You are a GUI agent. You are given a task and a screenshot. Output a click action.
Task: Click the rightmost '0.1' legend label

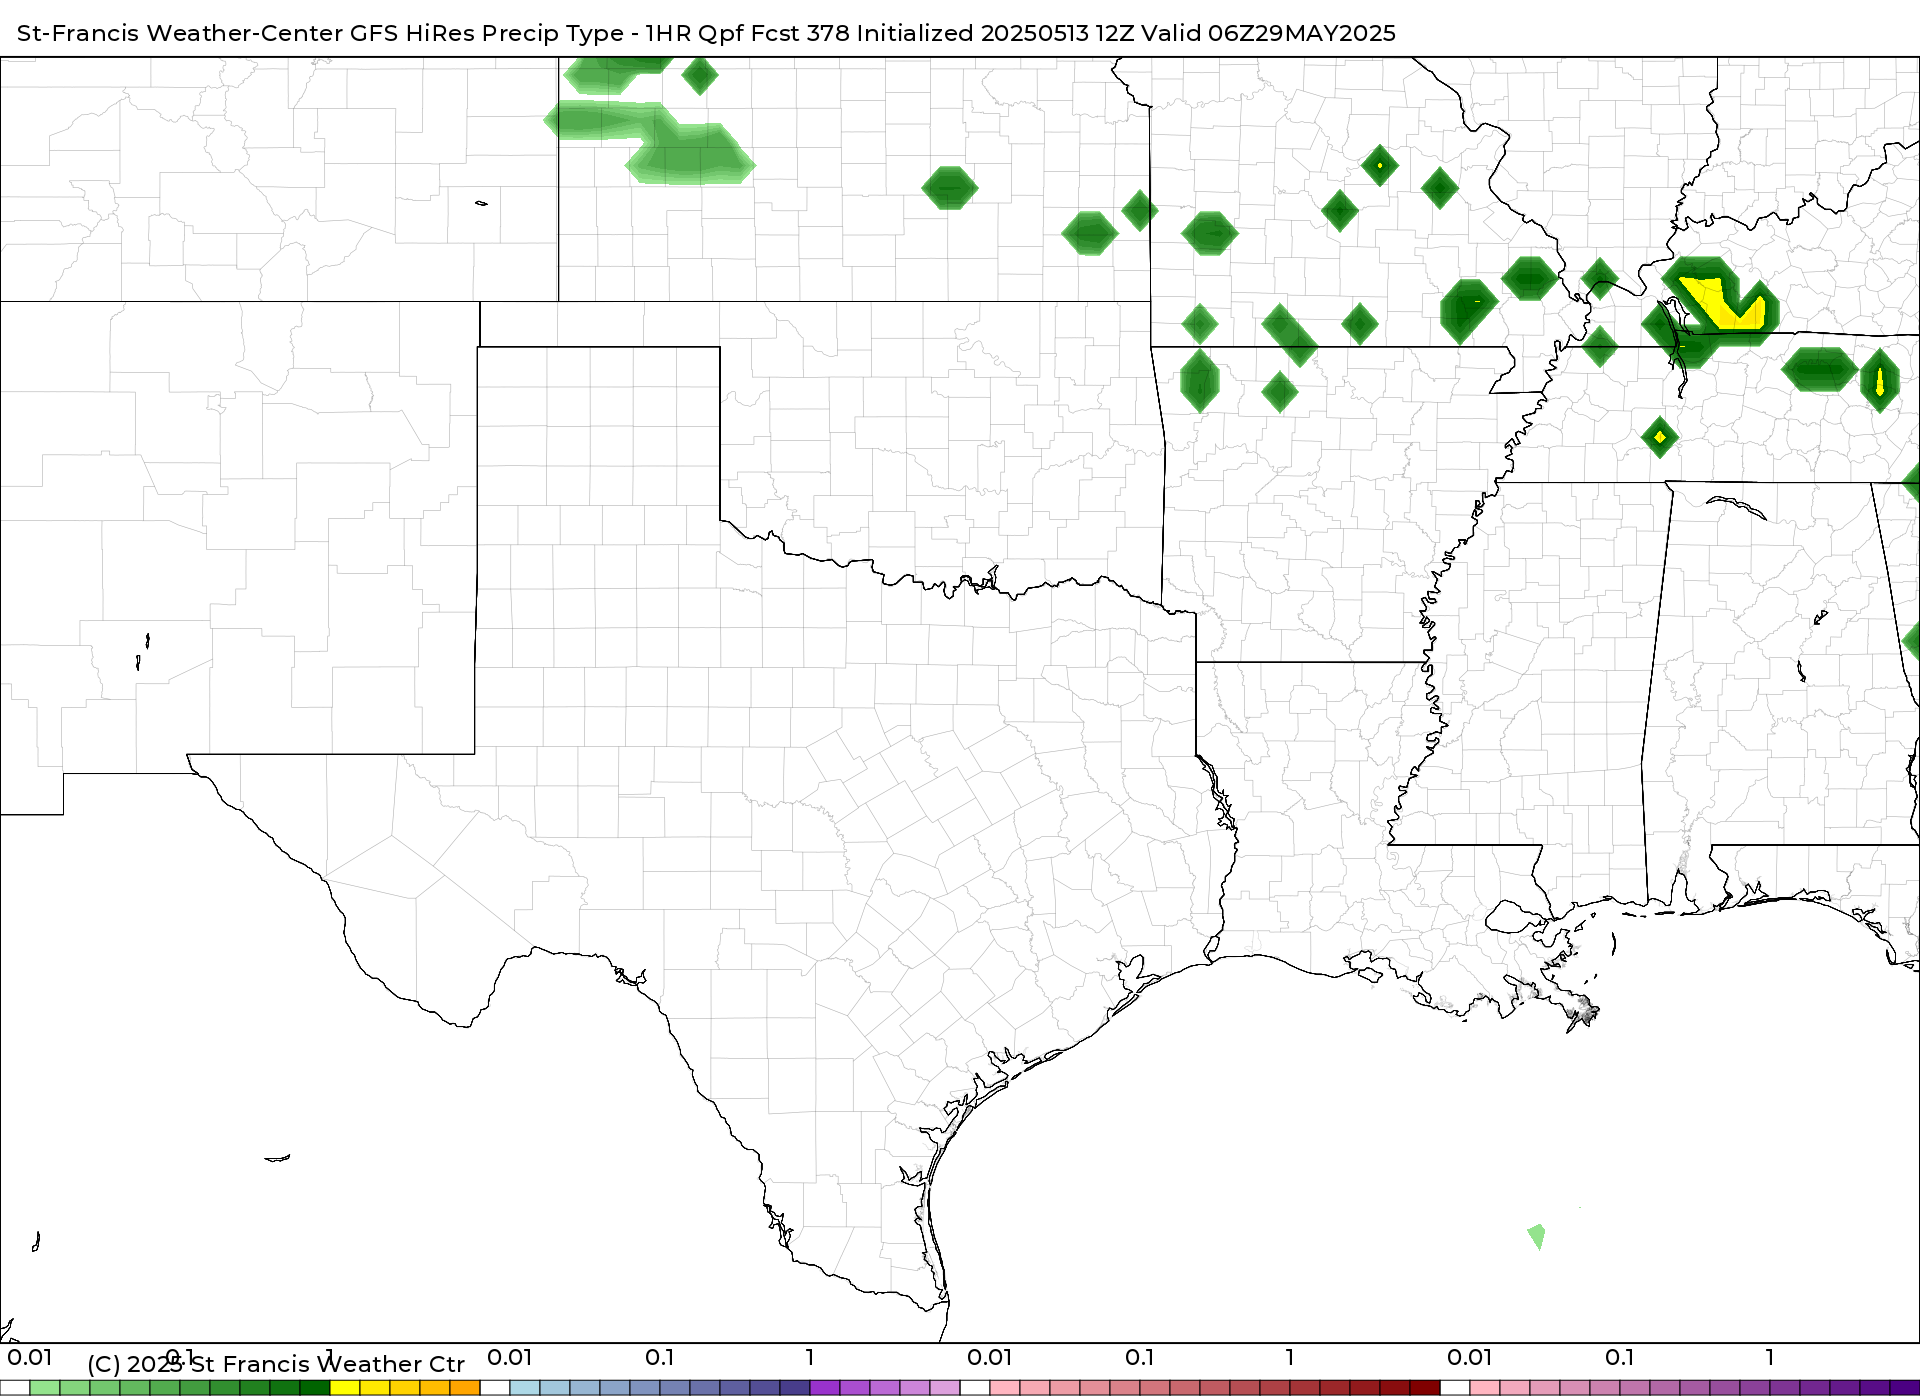(1620, 1357)
